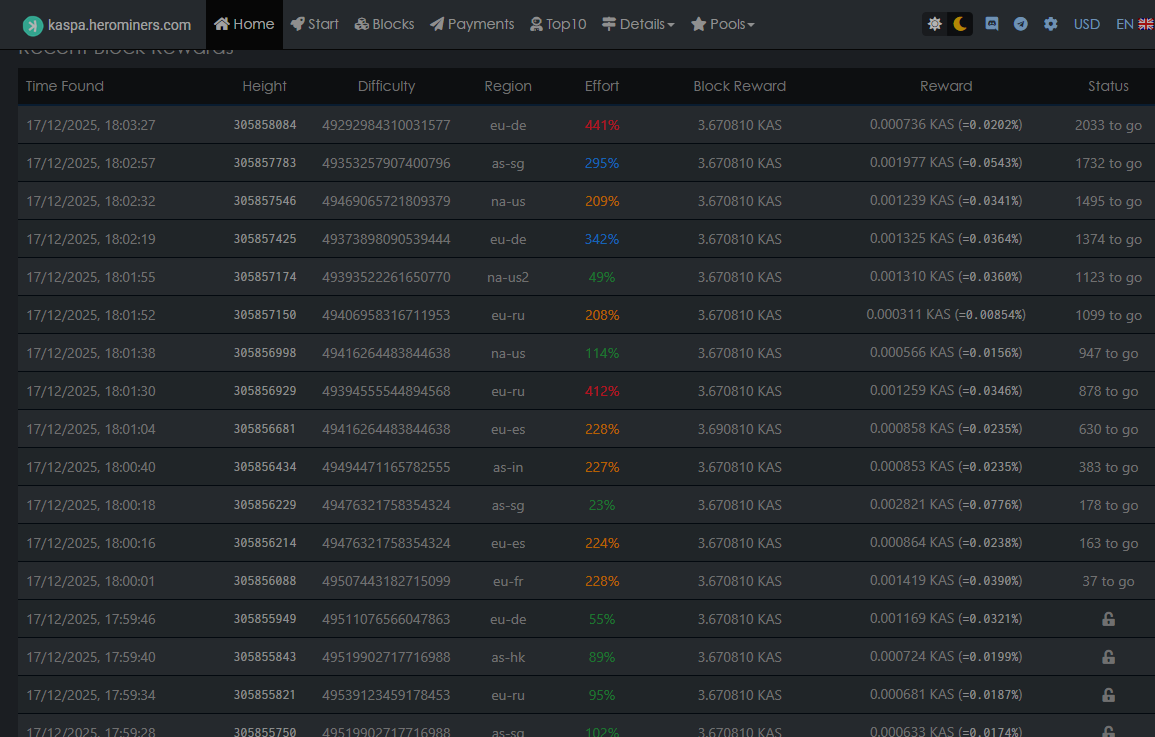Image resolution: width=1155 pixels, height=737 pixels.
Task: Click the 23% effort value
Action: pyautogui.click(x=602, y=505)
